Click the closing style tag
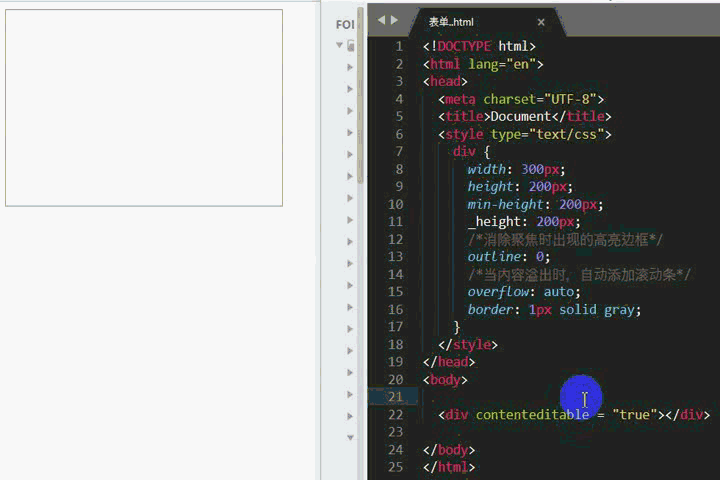 467,344
